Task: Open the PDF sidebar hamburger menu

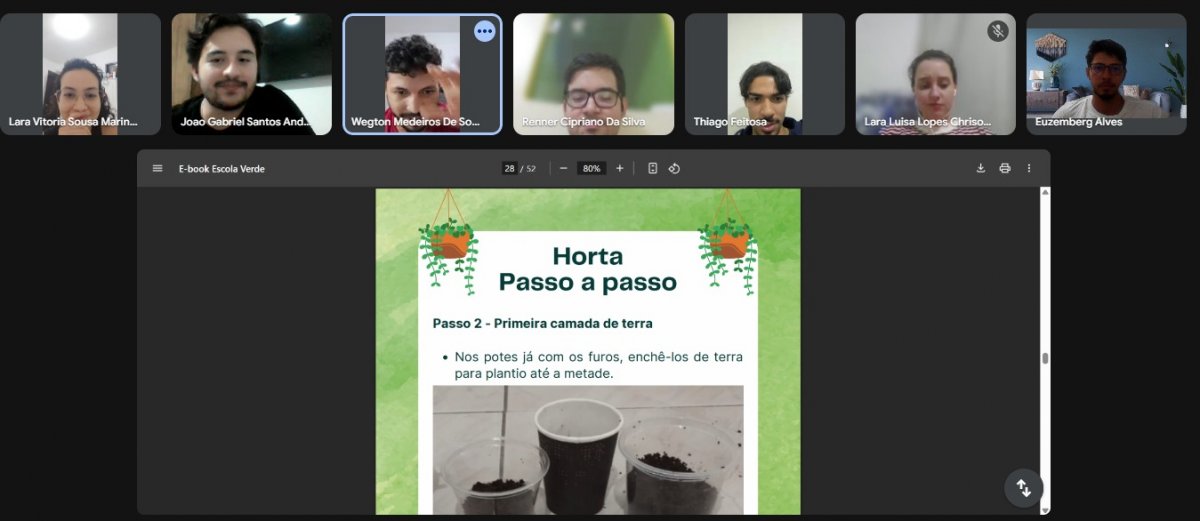Action: 157,168
